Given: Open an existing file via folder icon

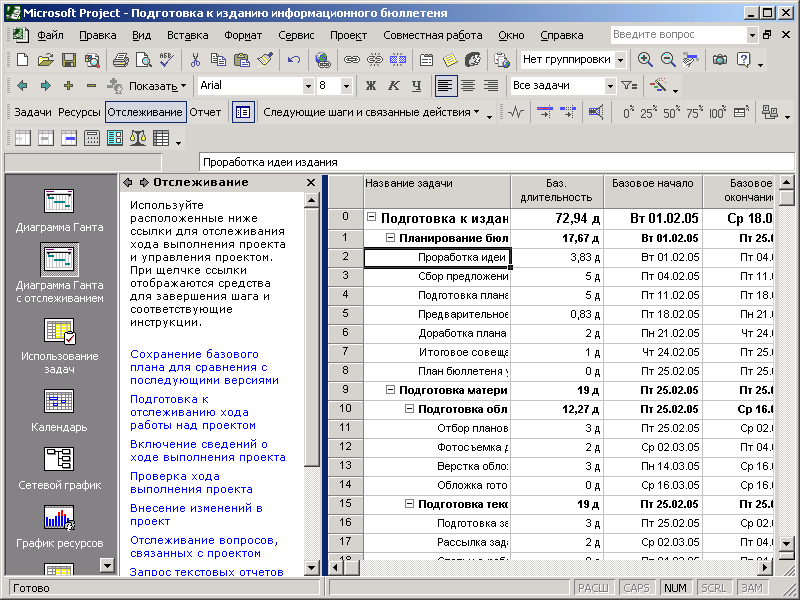Looking at the screenshot, I should (x=45, y=60).
